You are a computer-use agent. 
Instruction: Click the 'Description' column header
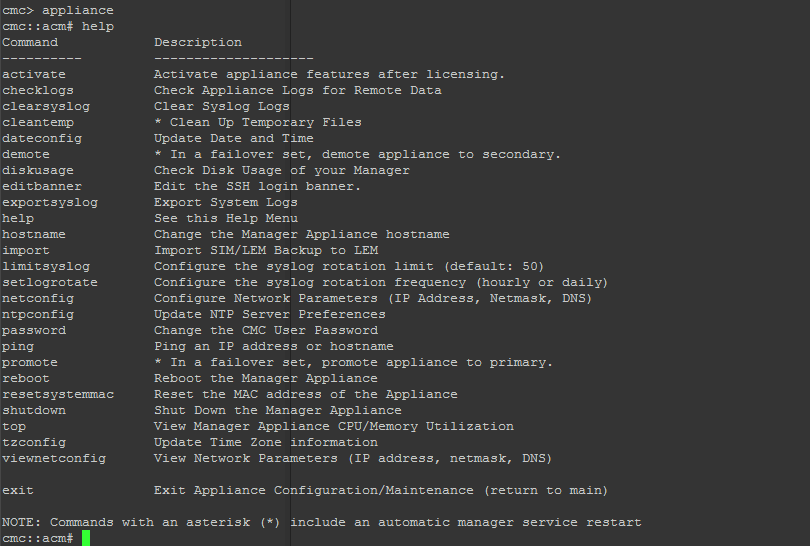[x=198, y=42]
